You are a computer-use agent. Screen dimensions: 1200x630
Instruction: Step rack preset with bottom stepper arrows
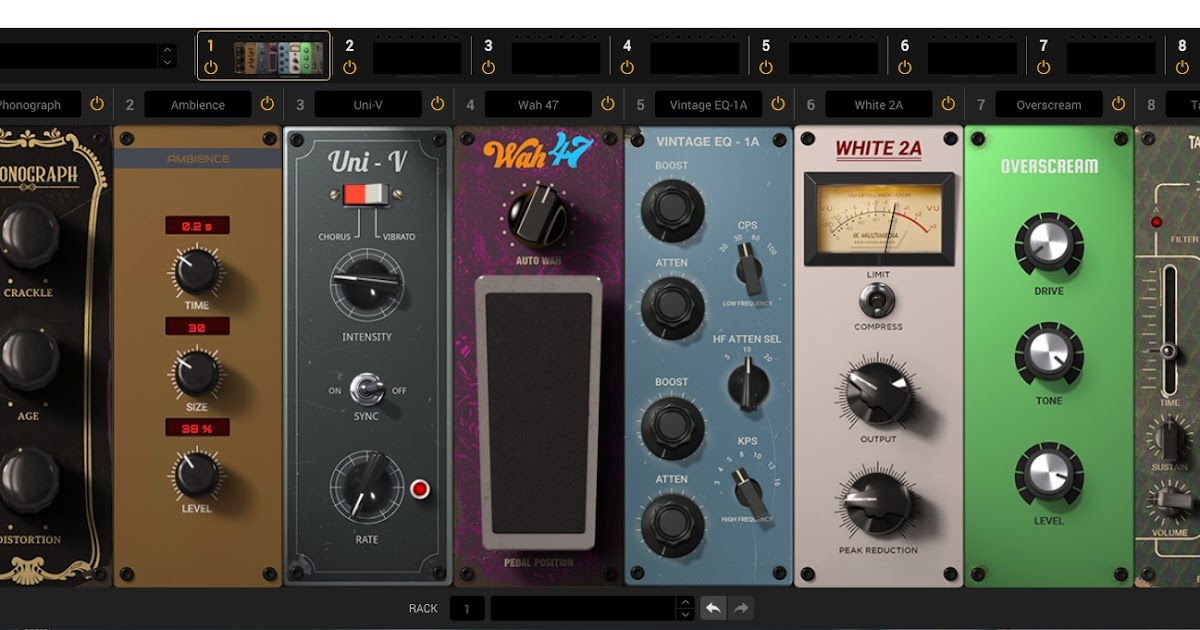click(x=685, y=608)
